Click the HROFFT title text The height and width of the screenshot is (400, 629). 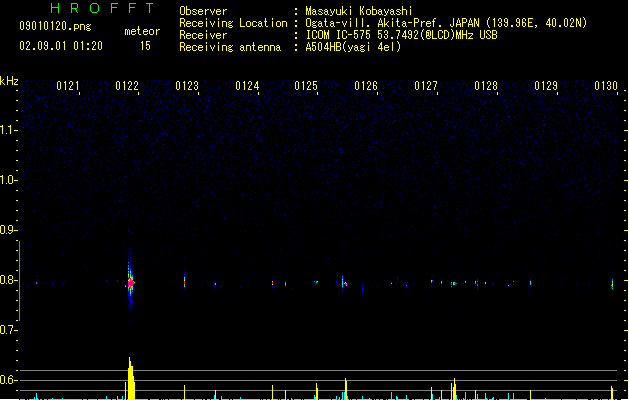click(x=102, y=8)
